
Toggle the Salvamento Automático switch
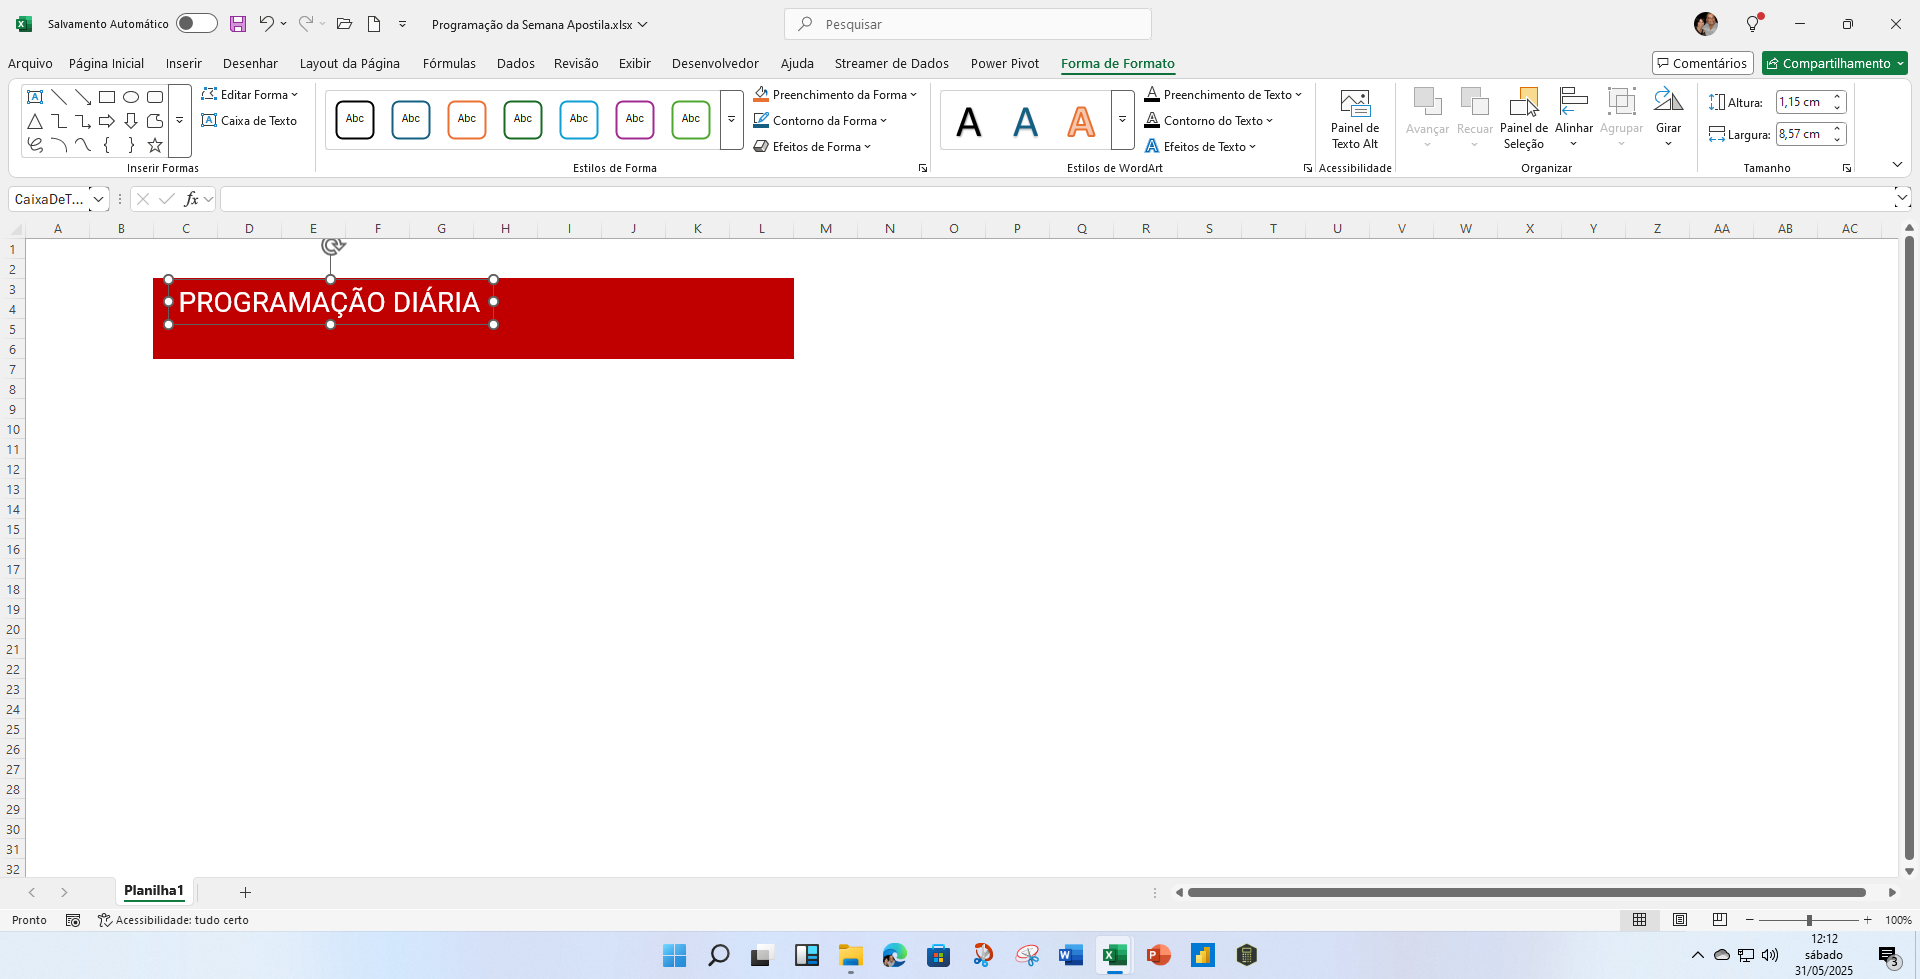tap(196, 24)
